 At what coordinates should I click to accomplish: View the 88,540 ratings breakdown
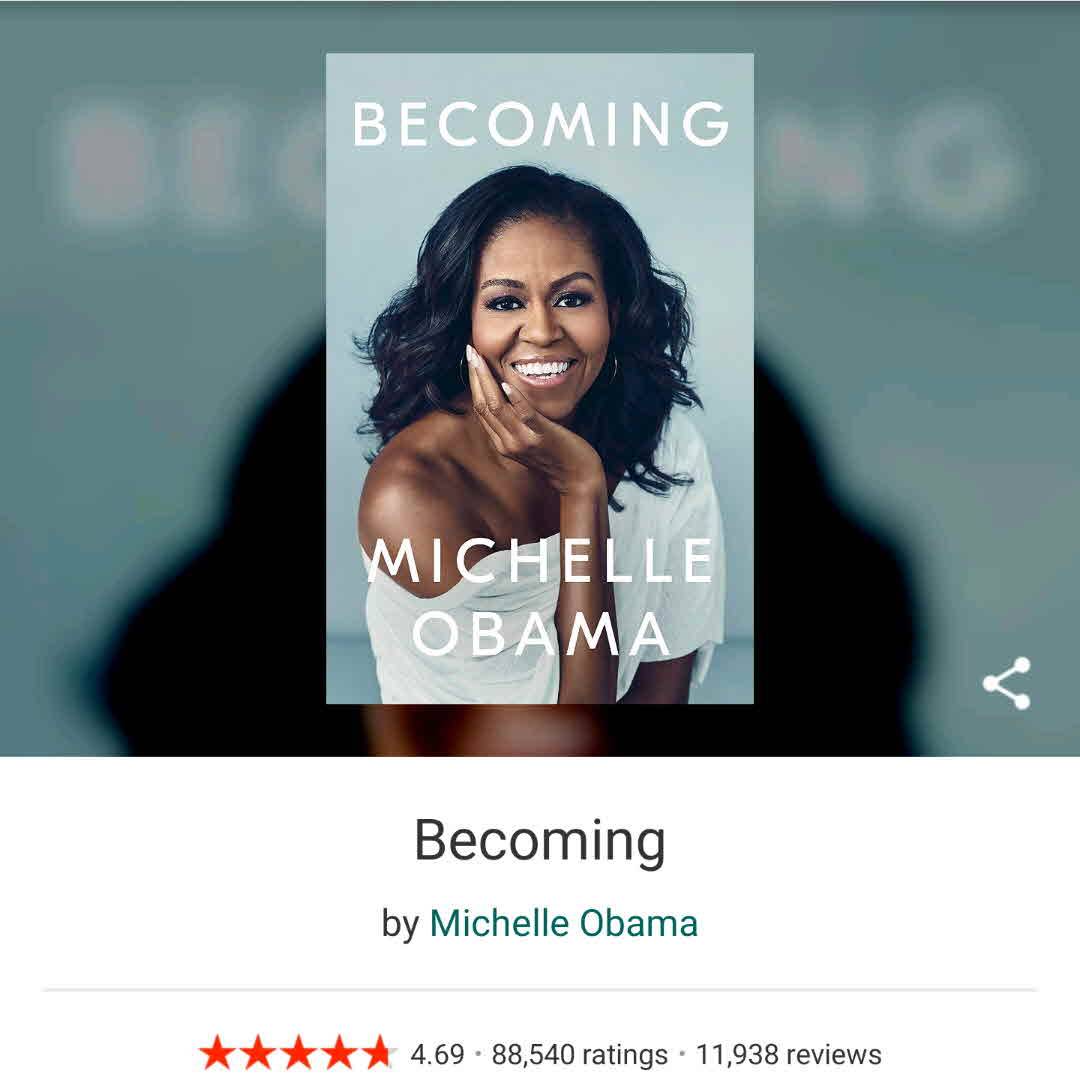[x=579, y=1055]
